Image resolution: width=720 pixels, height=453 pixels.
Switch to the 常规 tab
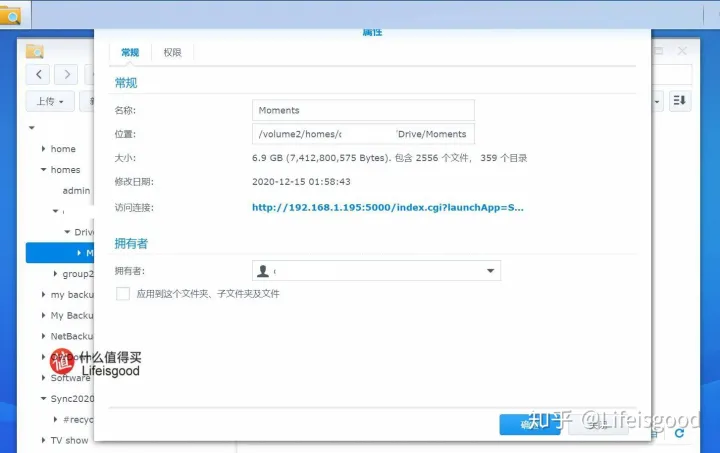(x=130, y=52)
